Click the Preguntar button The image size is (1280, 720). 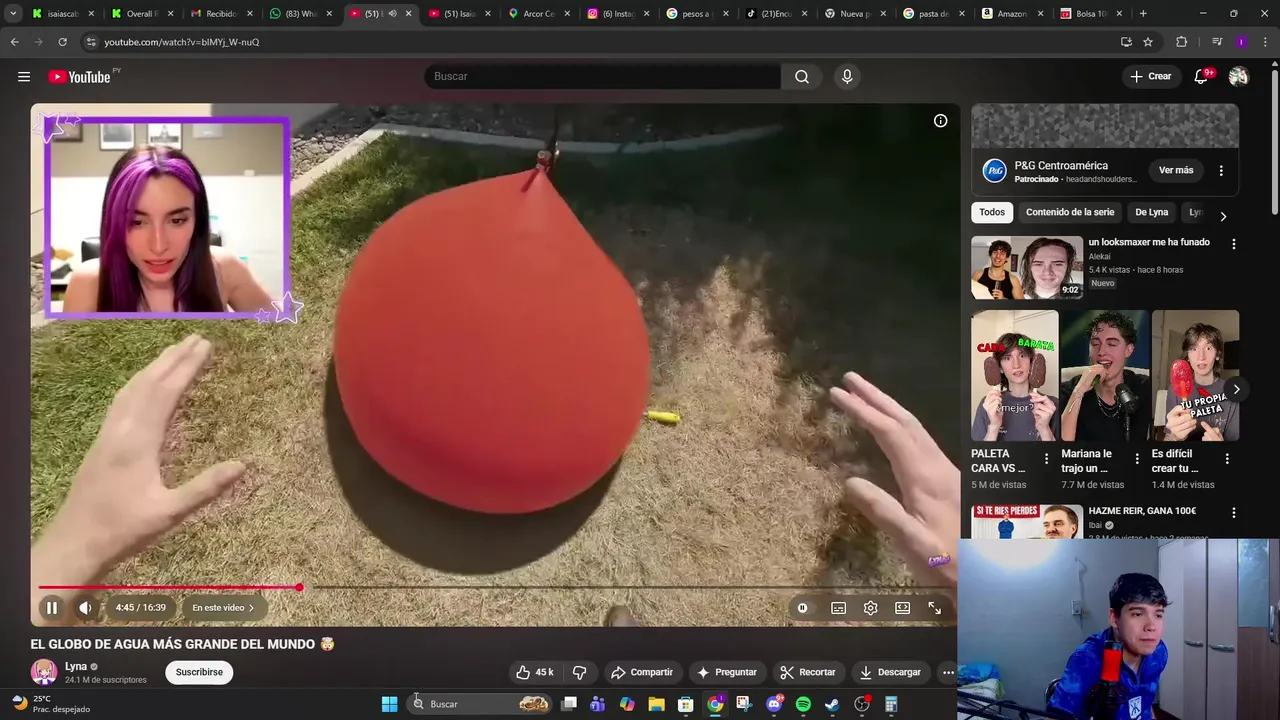(727, 672)
